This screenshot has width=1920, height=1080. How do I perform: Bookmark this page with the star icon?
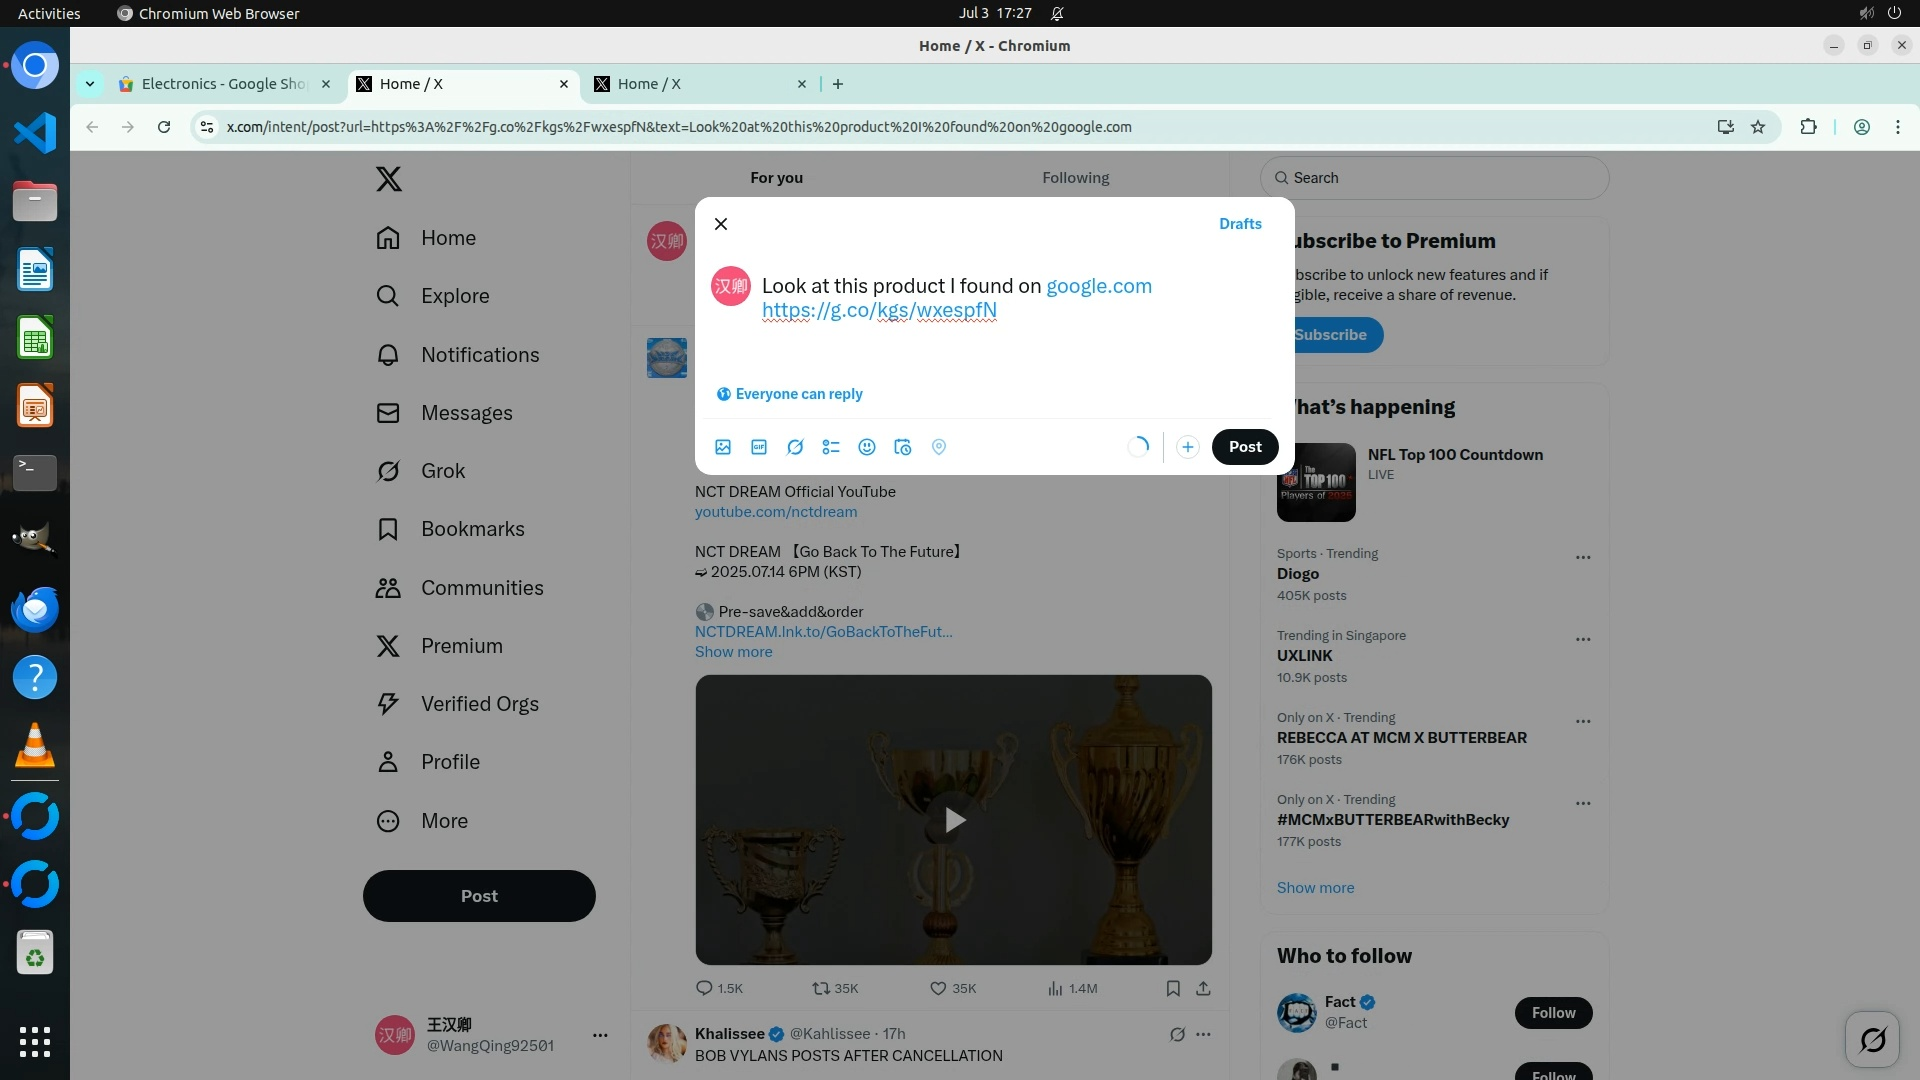(1758, 127)
